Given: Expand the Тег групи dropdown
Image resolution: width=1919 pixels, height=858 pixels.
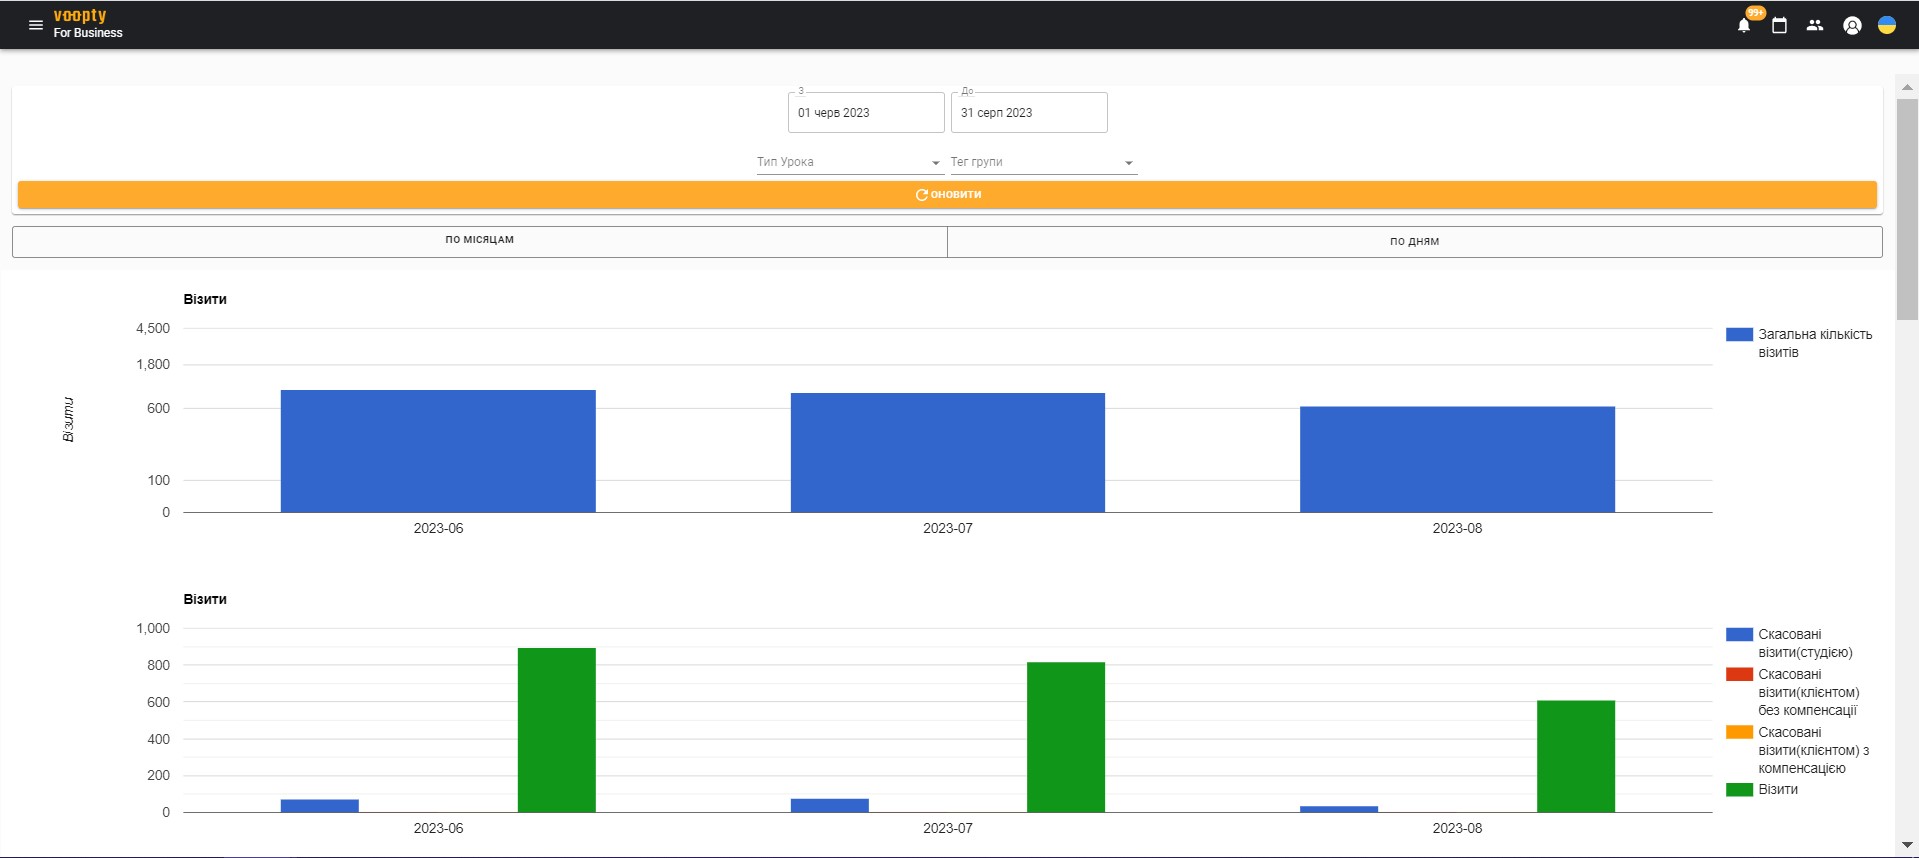Looking at the screenshot, I should click(1042, 162).
